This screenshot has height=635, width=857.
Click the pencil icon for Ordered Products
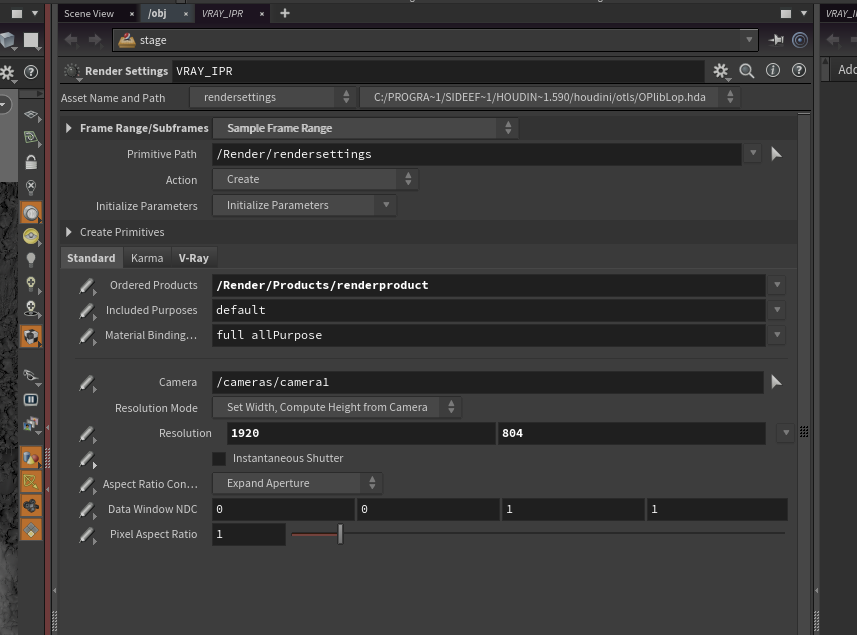tap(87, 286)
